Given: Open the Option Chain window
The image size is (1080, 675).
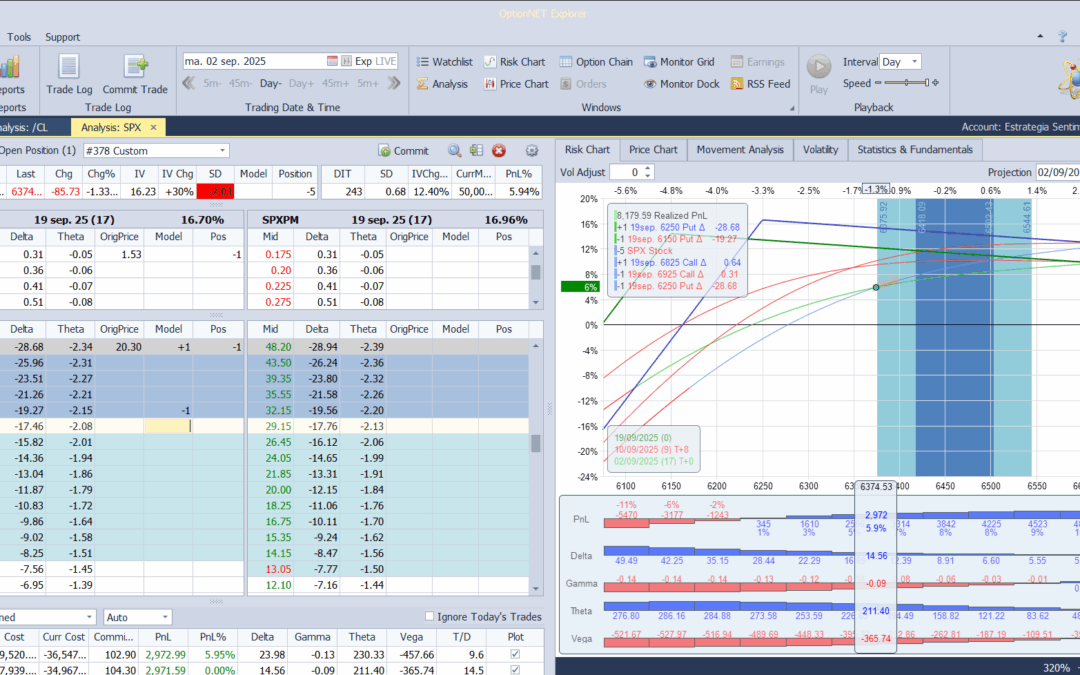Looking at the screenshot, I should (596, 62).
